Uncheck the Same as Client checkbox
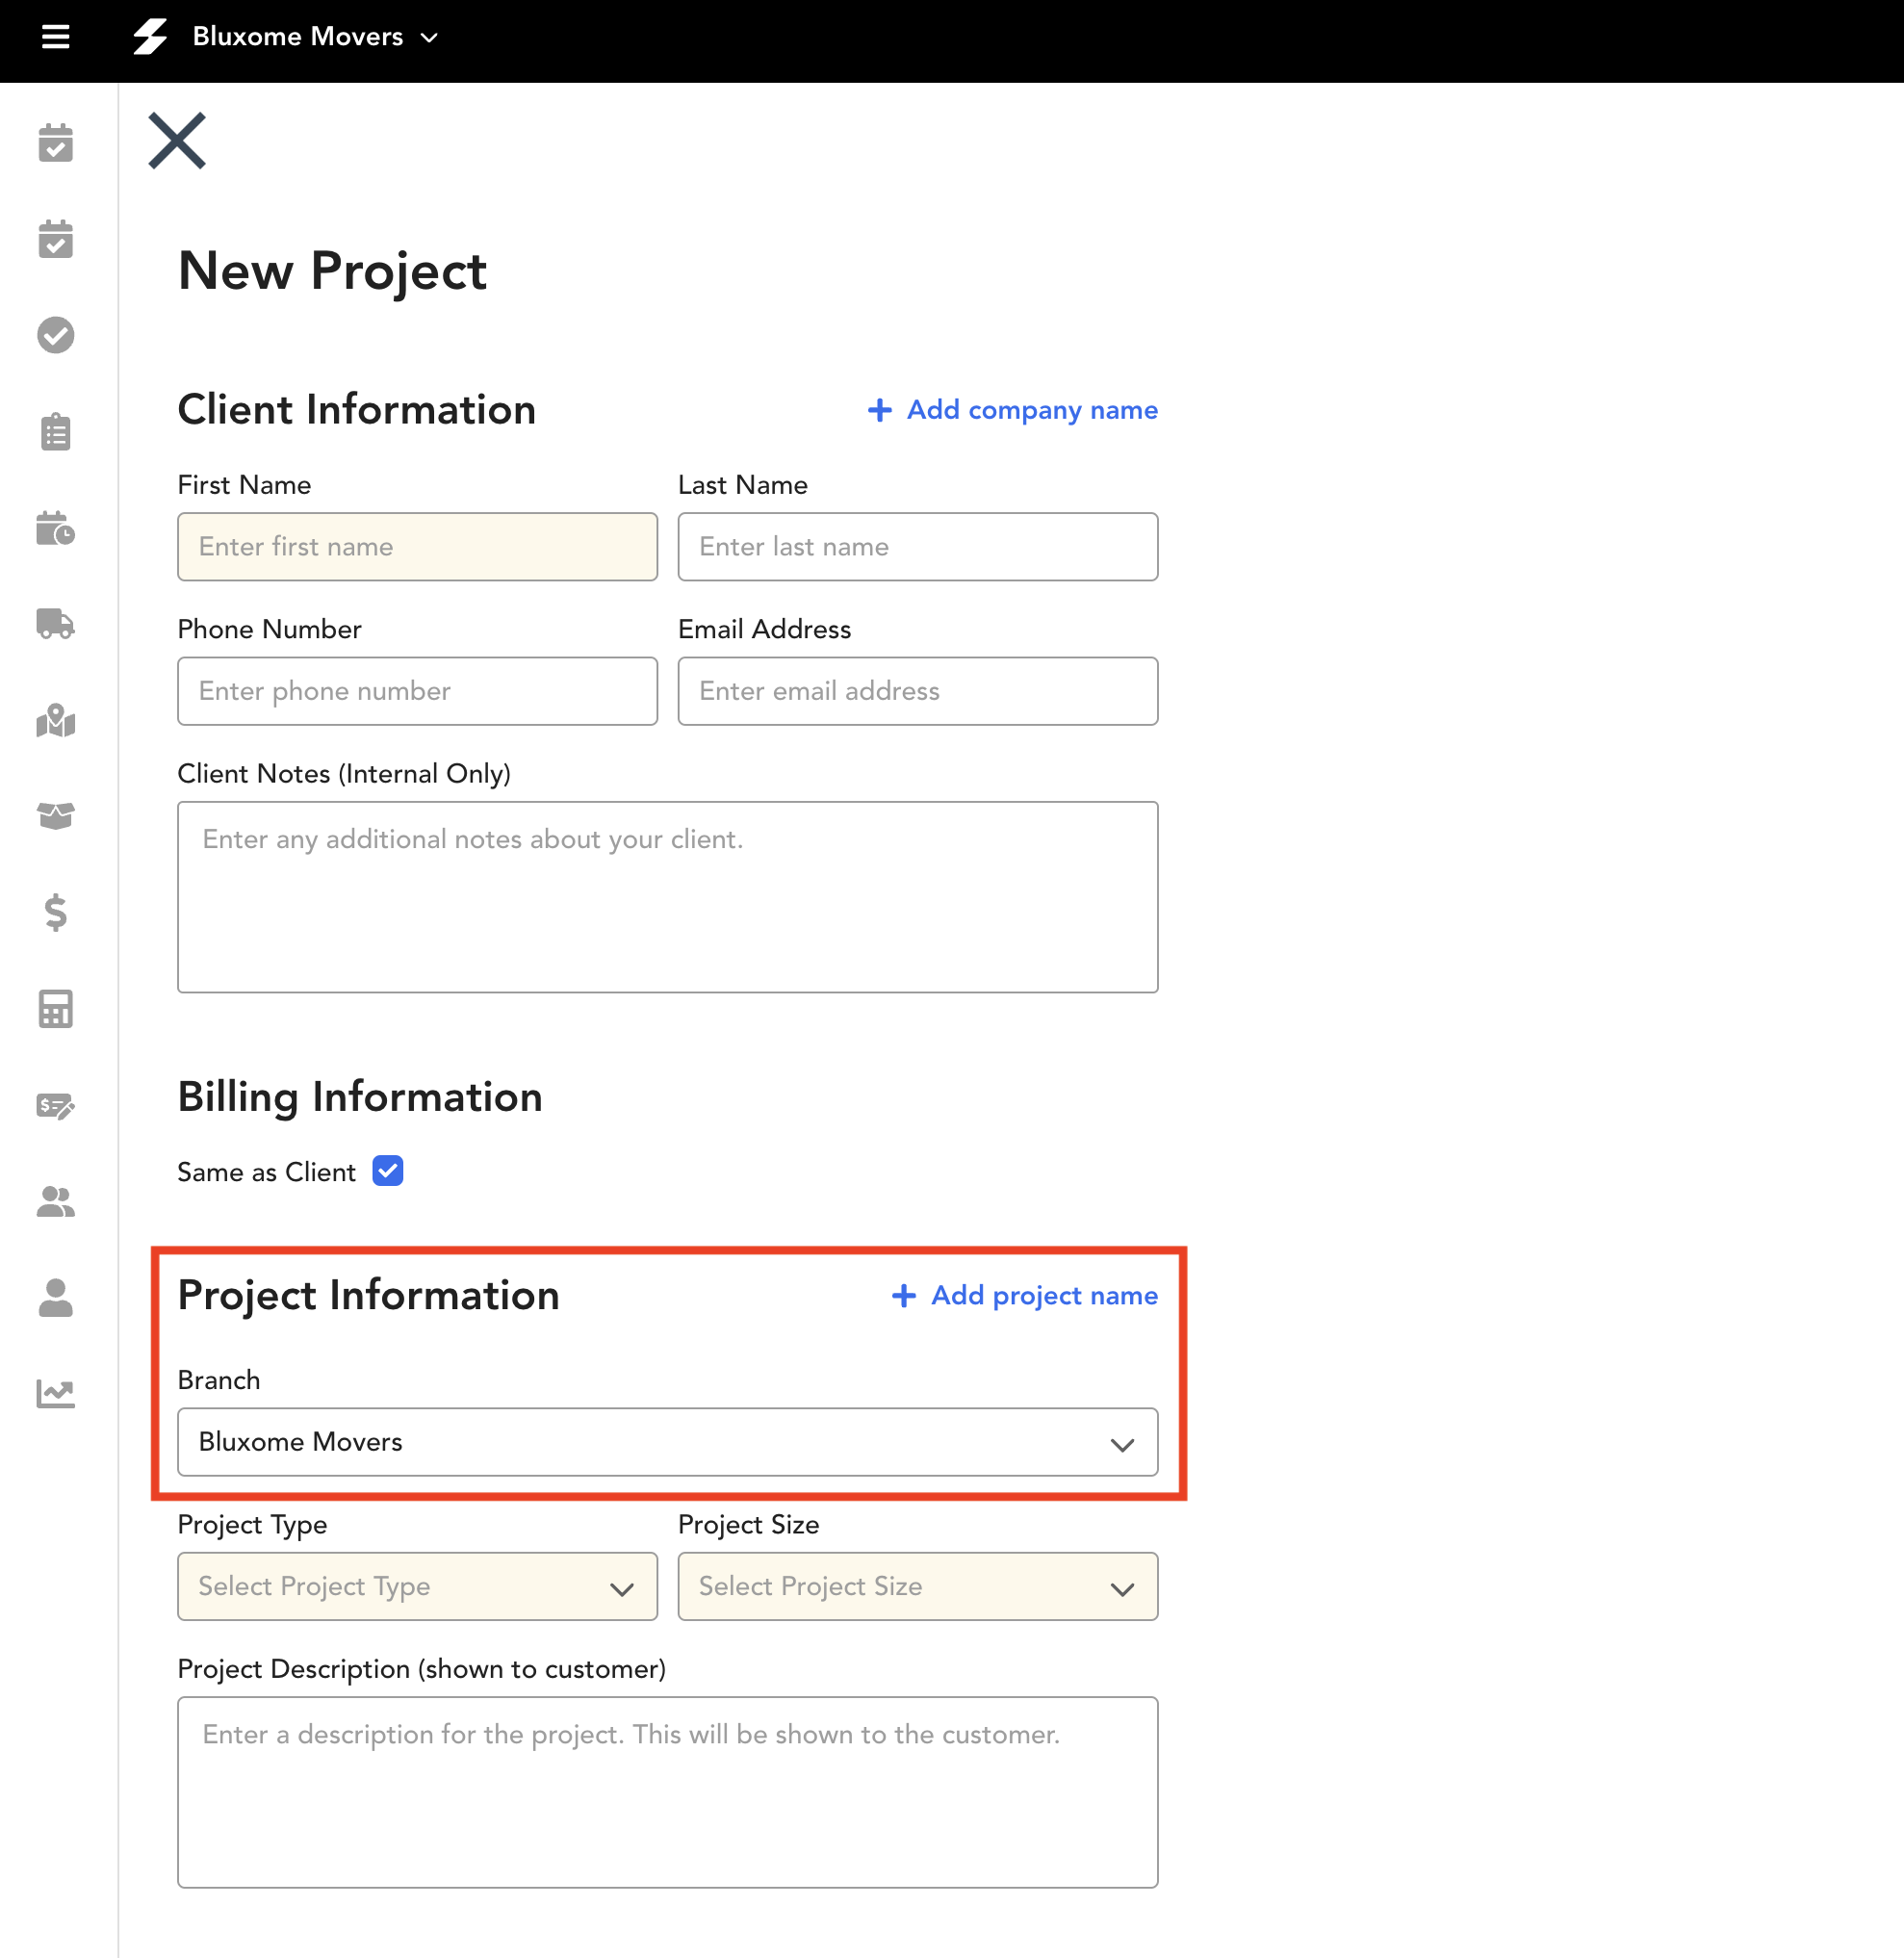1904x1958 pixels. tap(388, 1171)
